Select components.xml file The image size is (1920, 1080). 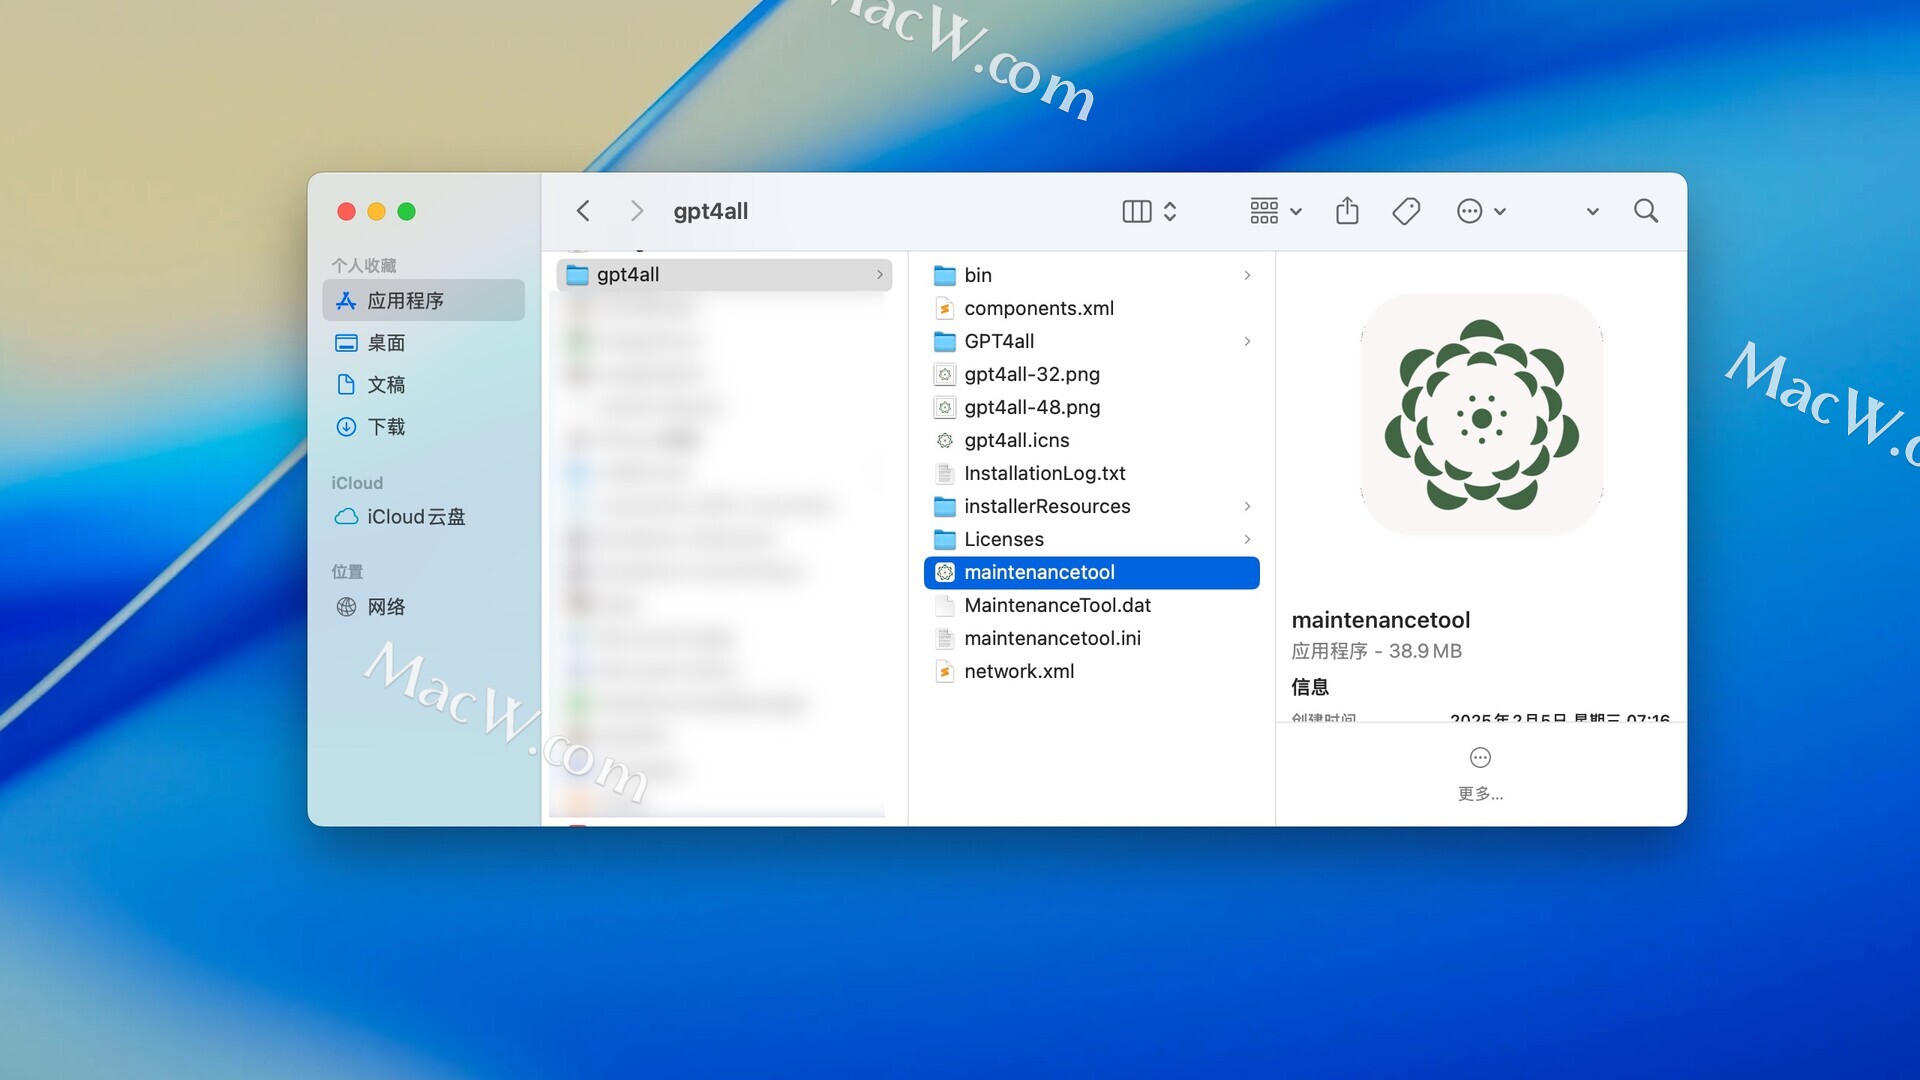click(1092, 308)
